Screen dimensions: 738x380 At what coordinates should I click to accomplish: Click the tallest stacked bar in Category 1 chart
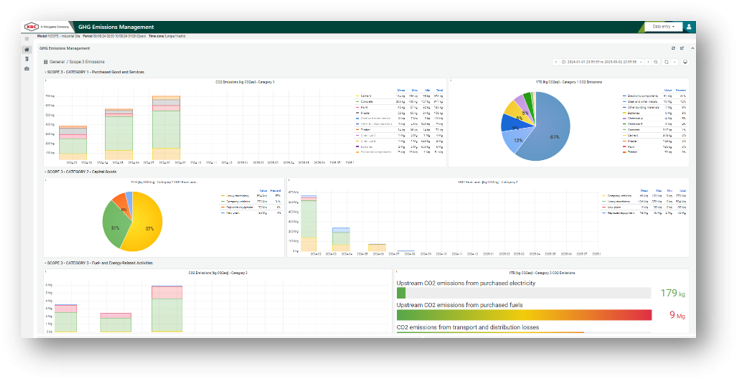click(166, 128)
